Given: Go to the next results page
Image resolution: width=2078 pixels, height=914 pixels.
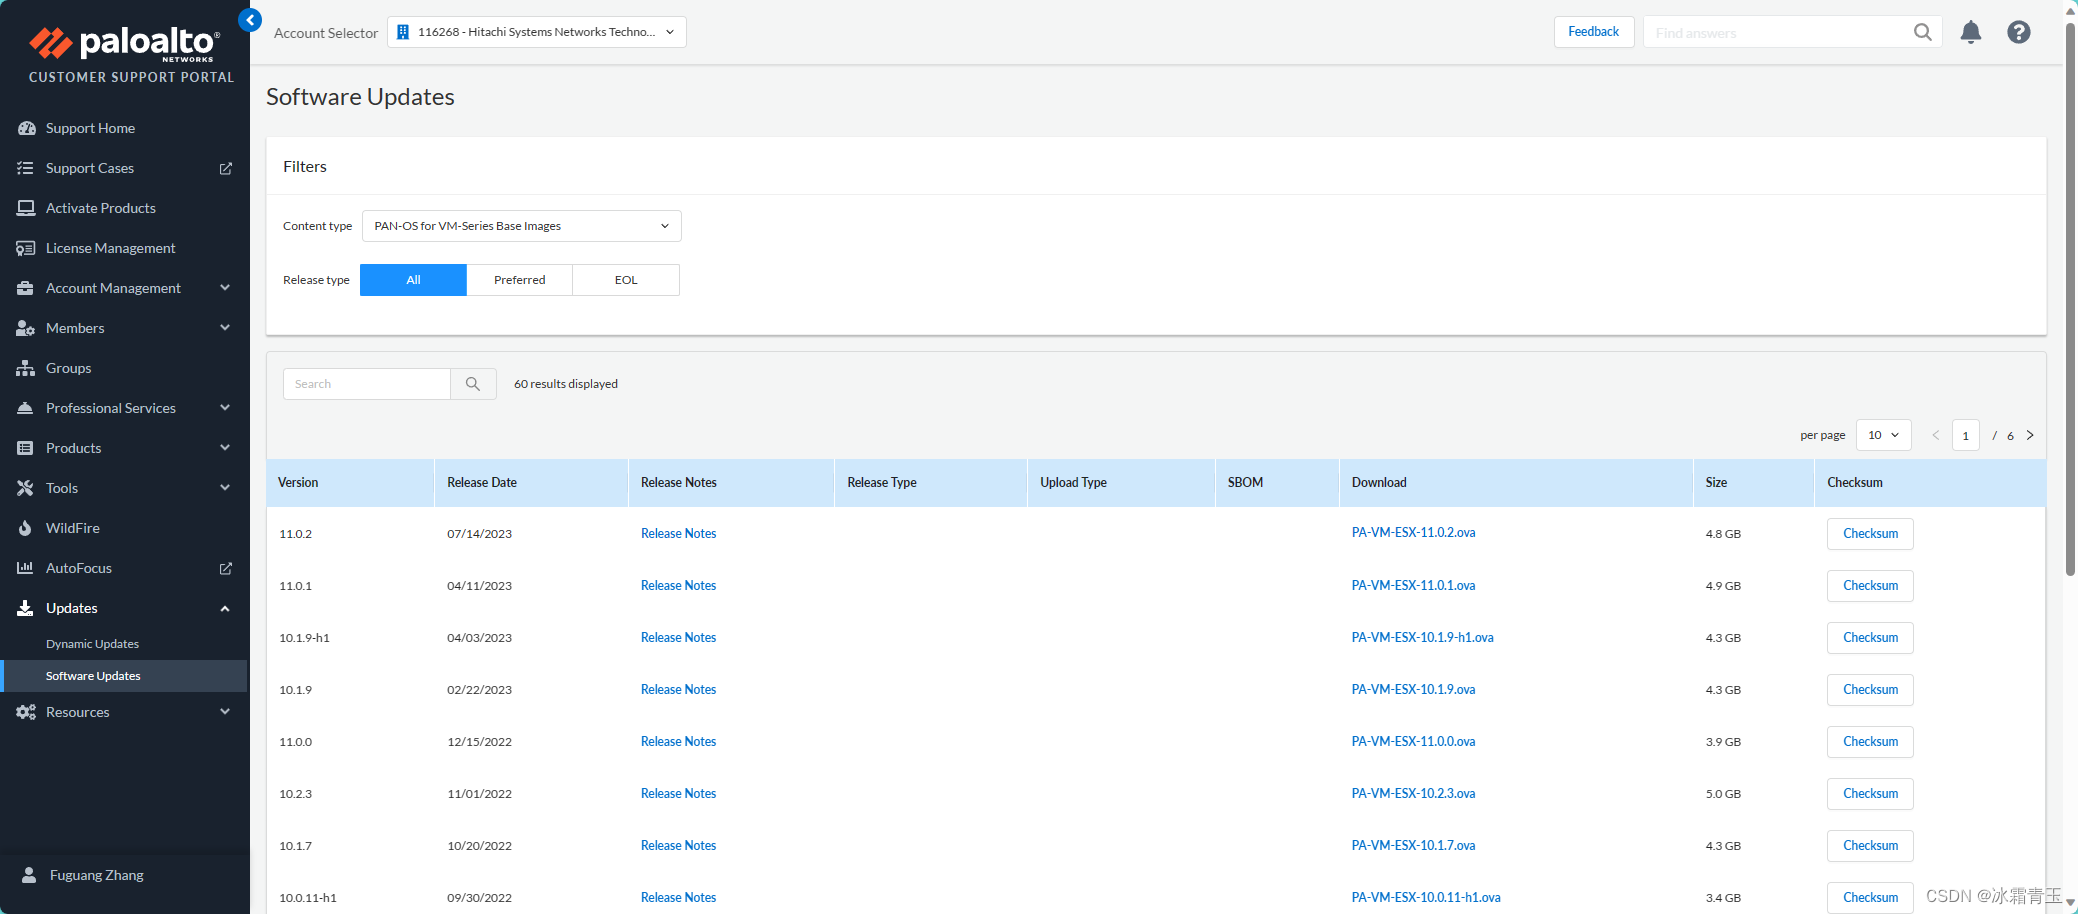Looking at the screenshot, I should coord(2031,435).
